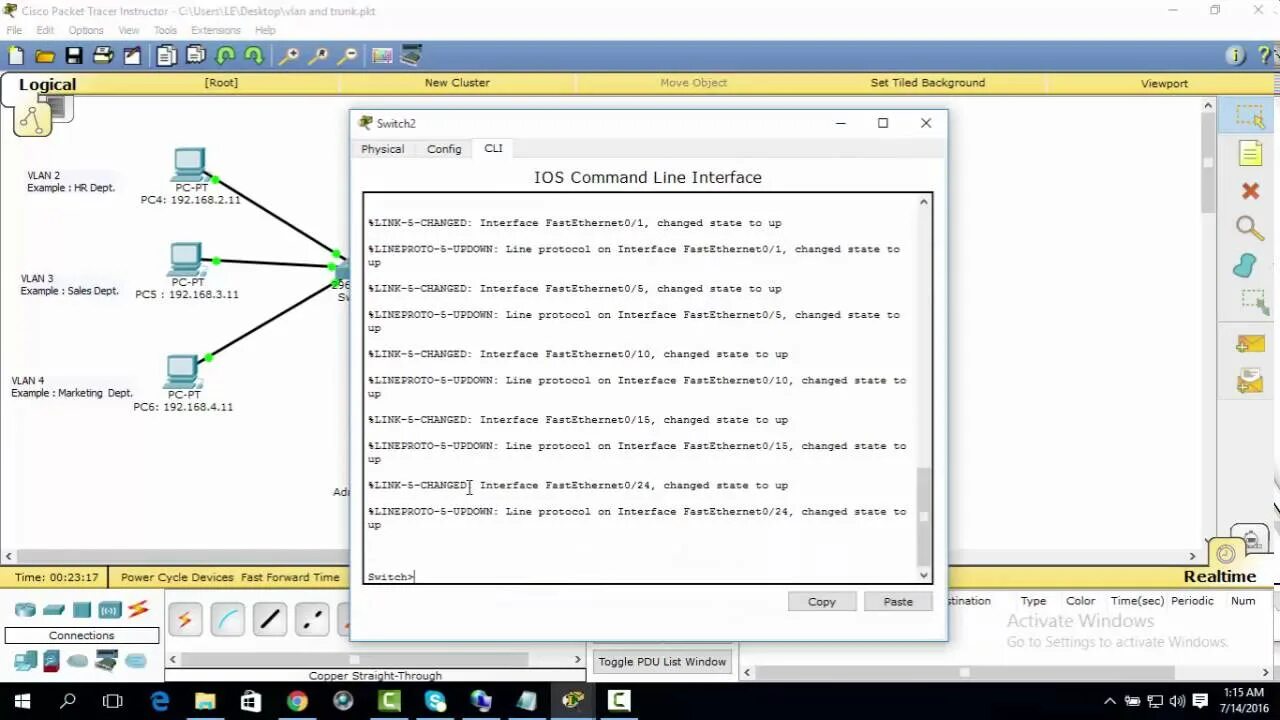Select Routers device category icon

25,610
